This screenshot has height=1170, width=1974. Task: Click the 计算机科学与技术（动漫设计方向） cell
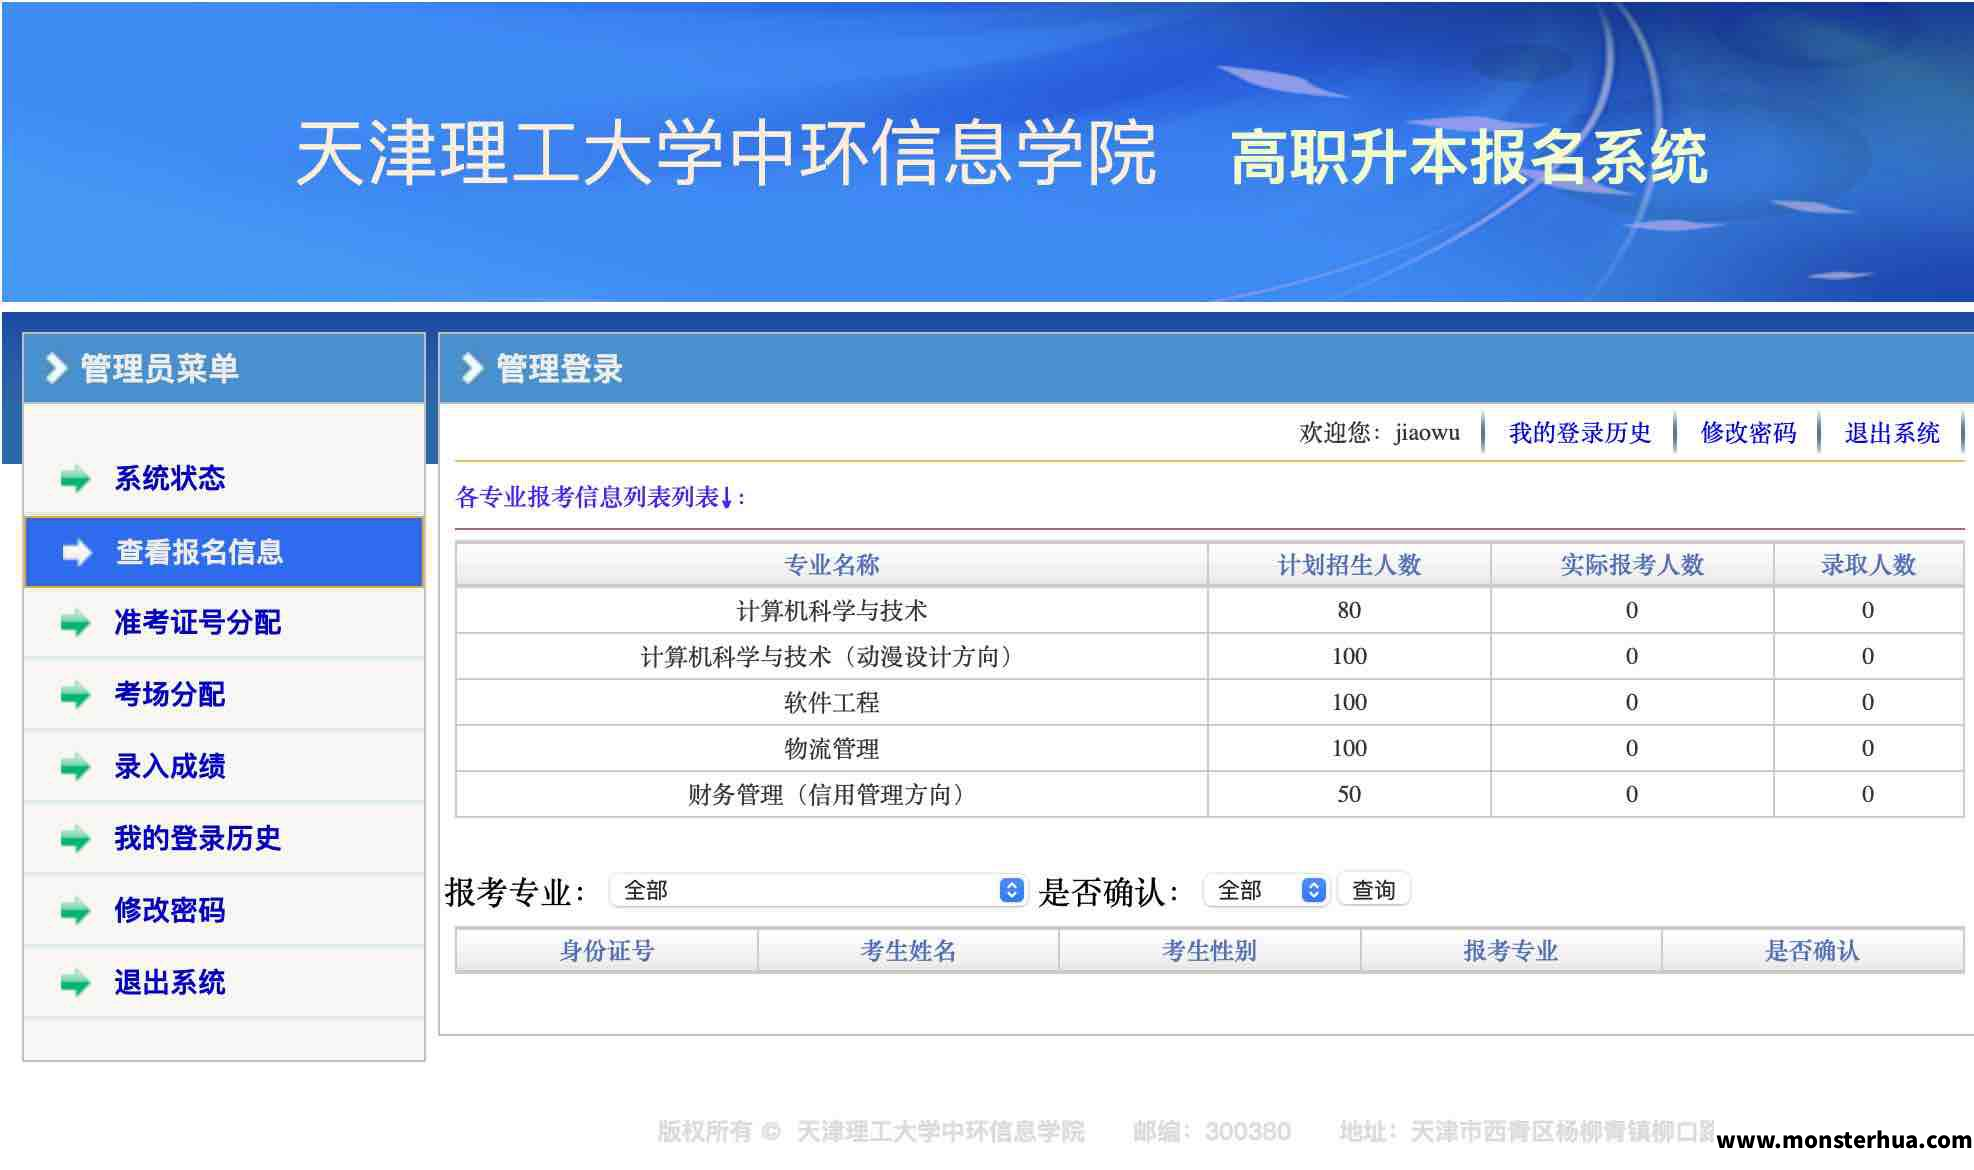tap(832, 657)
